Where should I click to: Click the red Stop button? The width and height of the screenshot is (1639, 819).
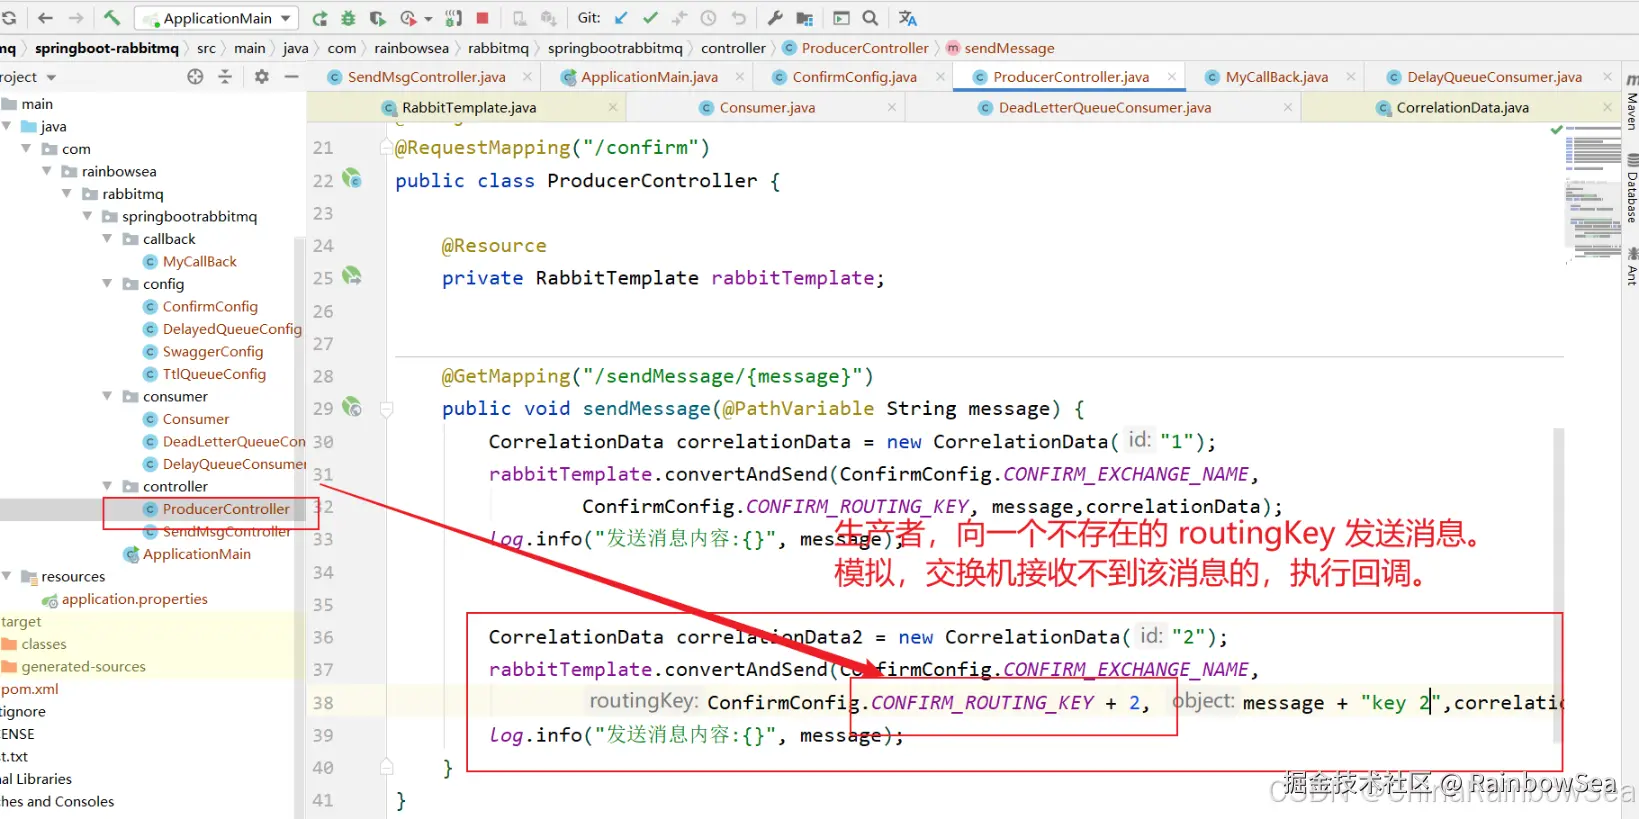tap(482, 18)
